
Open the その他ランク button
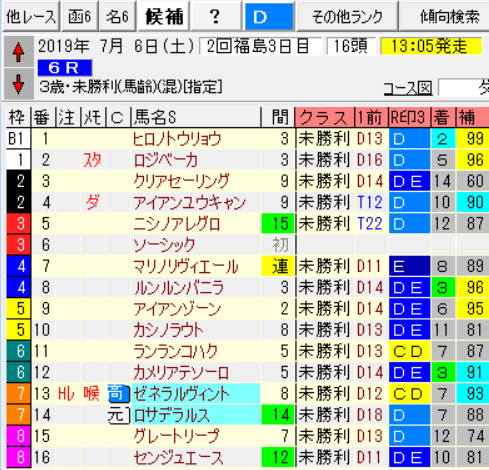click(348, 16)
